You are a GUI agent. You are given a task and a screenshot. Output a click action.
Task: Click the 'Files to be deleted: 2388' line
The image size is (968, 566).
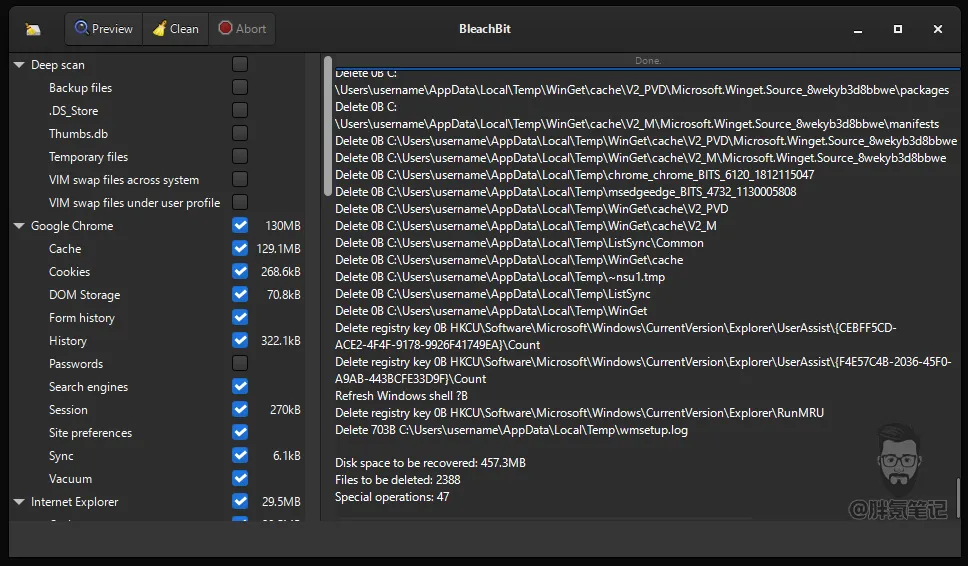click(398, 480)
